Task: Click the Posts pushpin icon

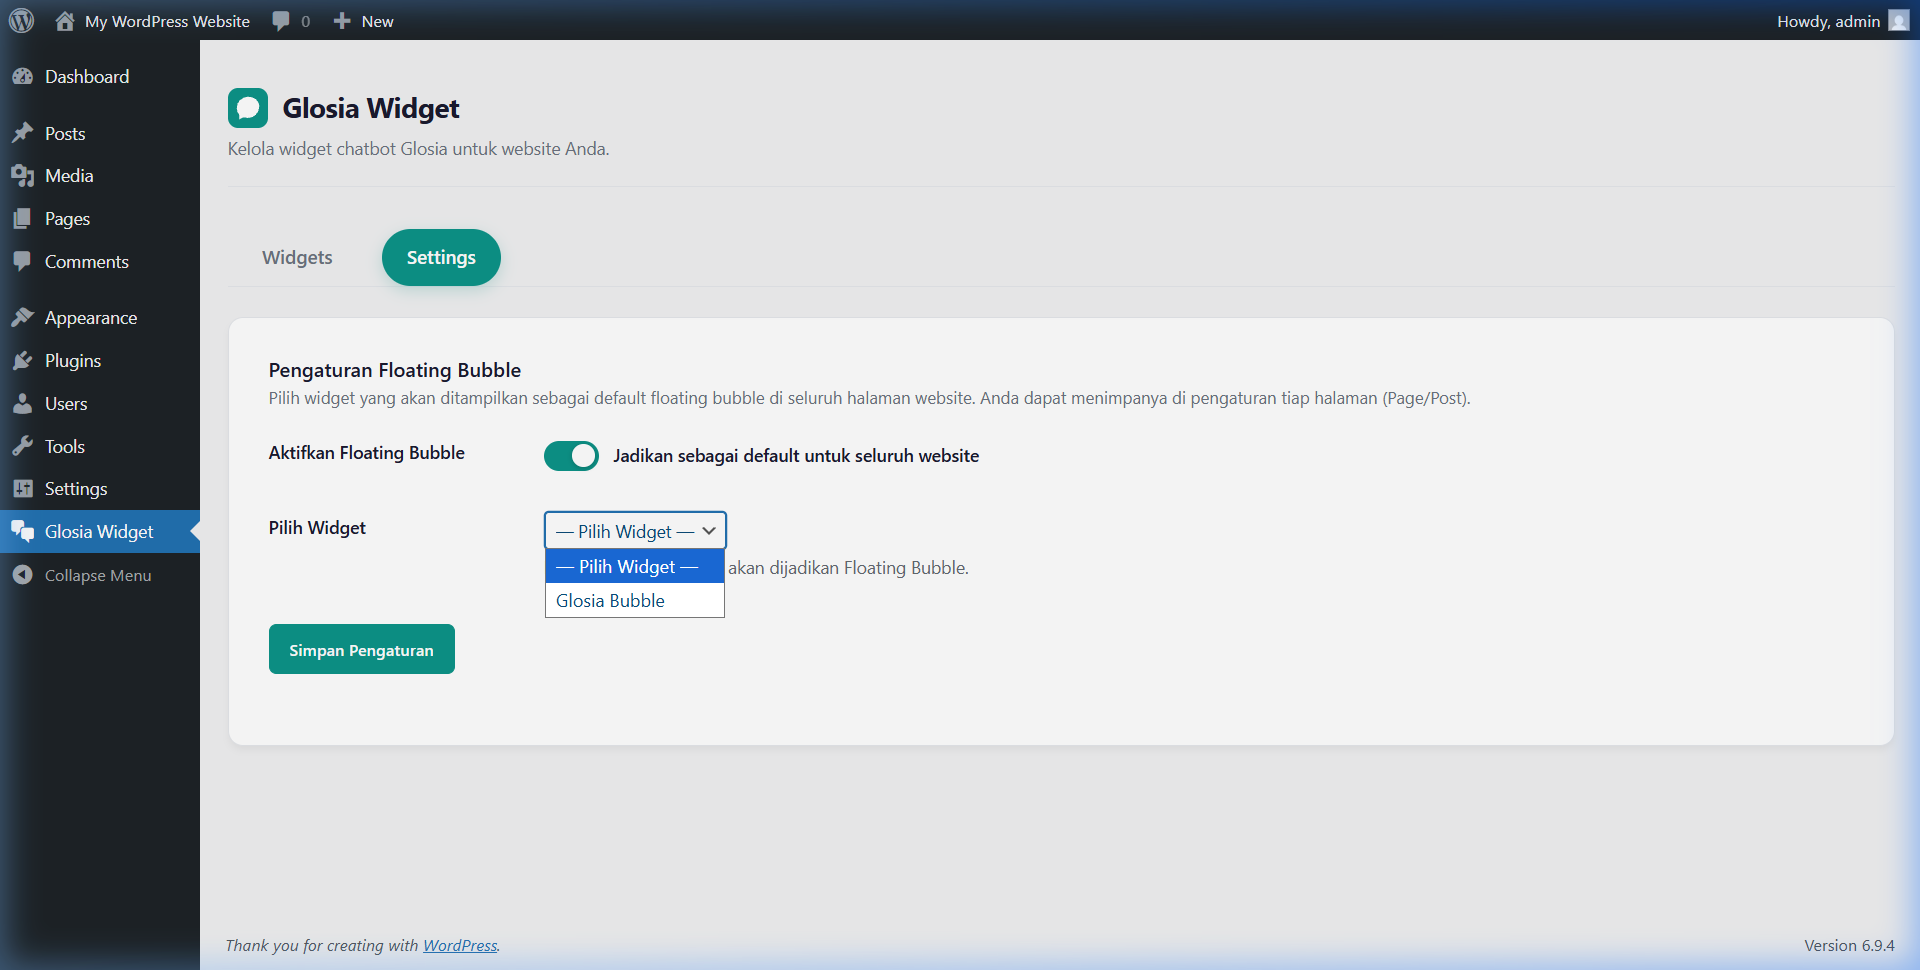Action: 22,133
